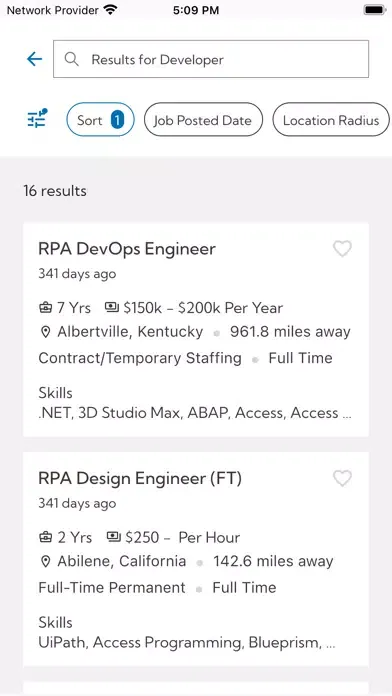This screenshot has height=696, width=392.
Task: Tap location pin beside Albertville, Kentucky
Action: pos(45,332)
